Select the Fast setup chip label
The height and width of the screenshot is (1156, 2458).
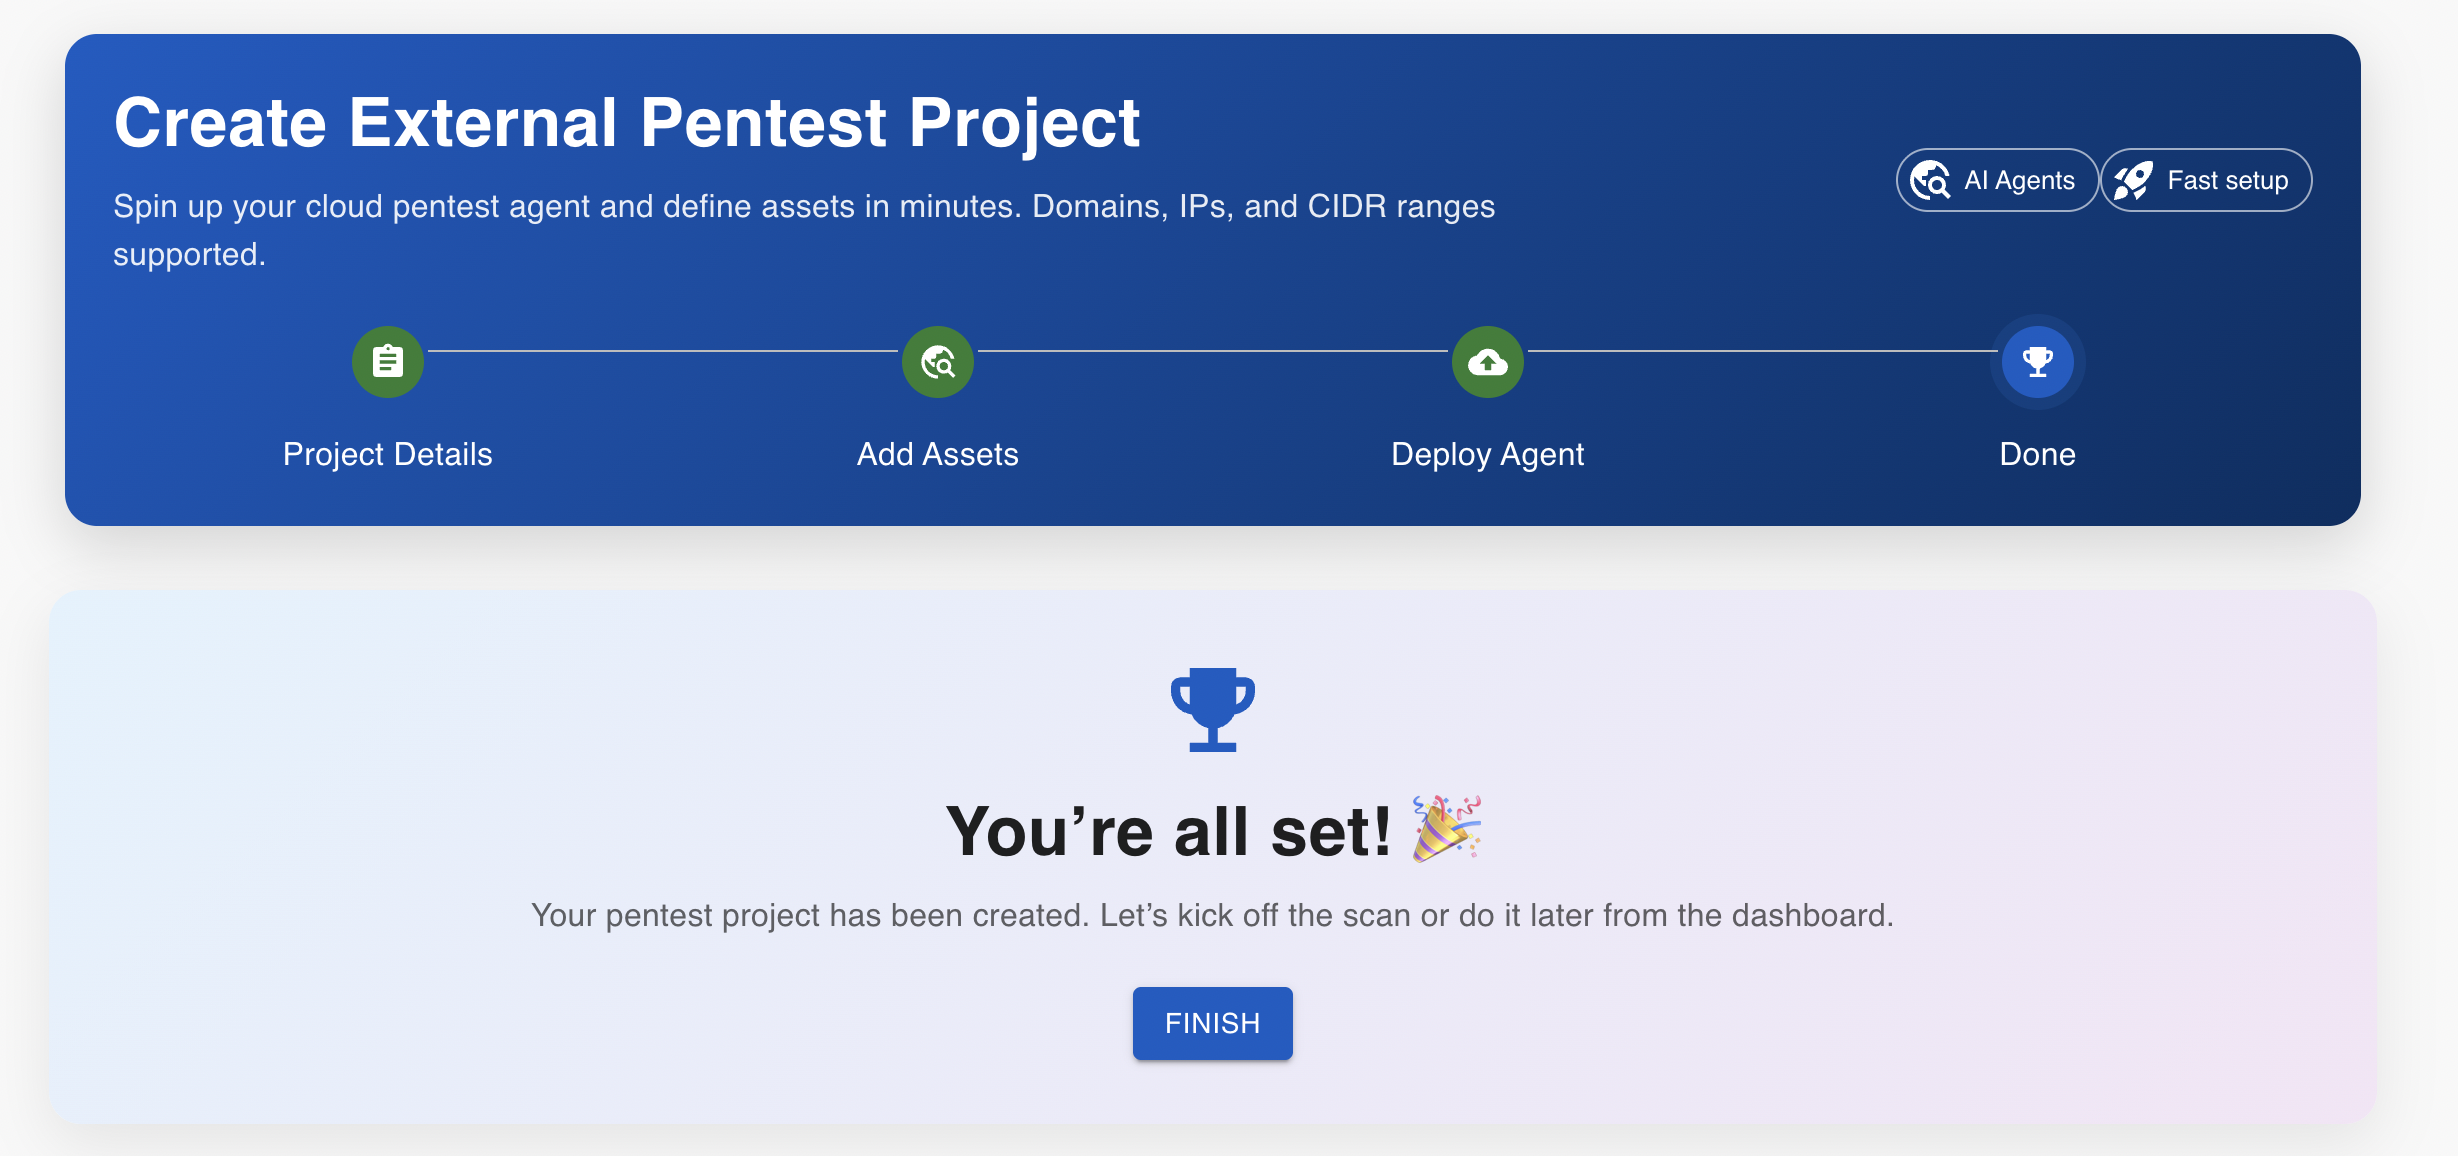(2227, 181)
